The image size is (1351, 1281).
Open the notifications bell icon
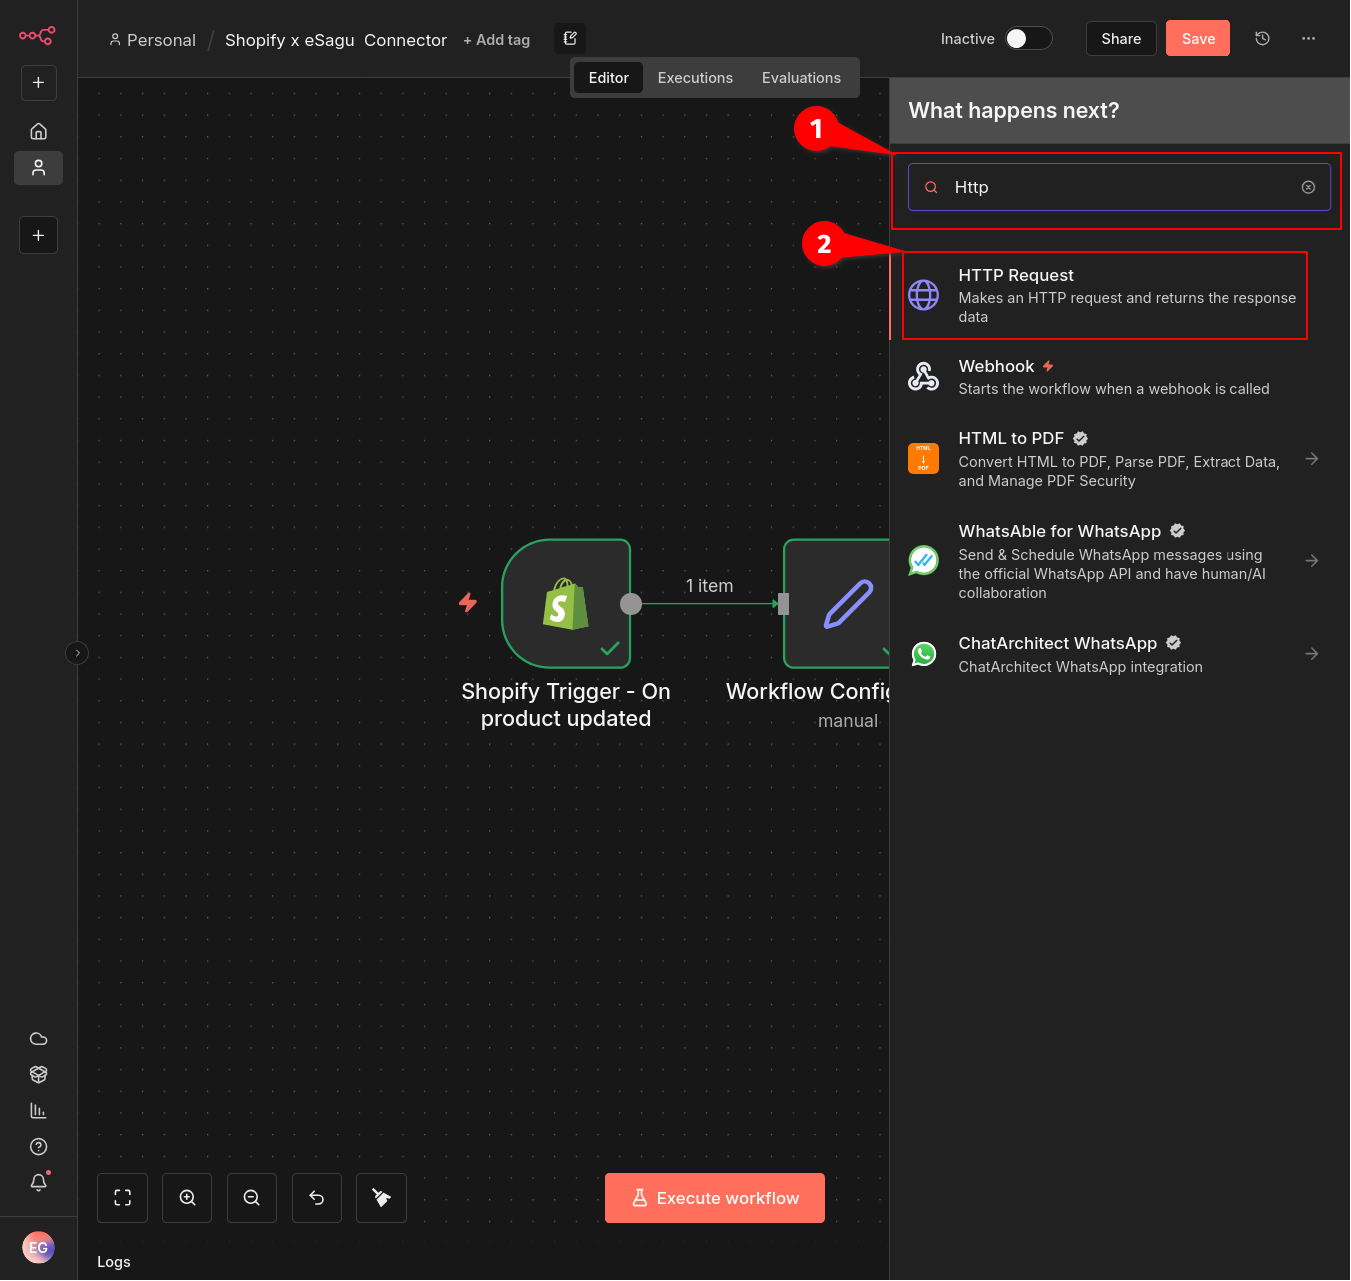point(38,1182)
